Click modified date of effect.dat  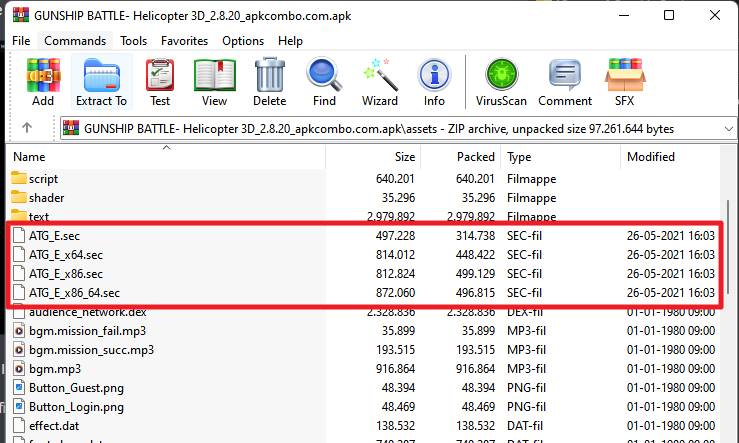tap(671, 426)
